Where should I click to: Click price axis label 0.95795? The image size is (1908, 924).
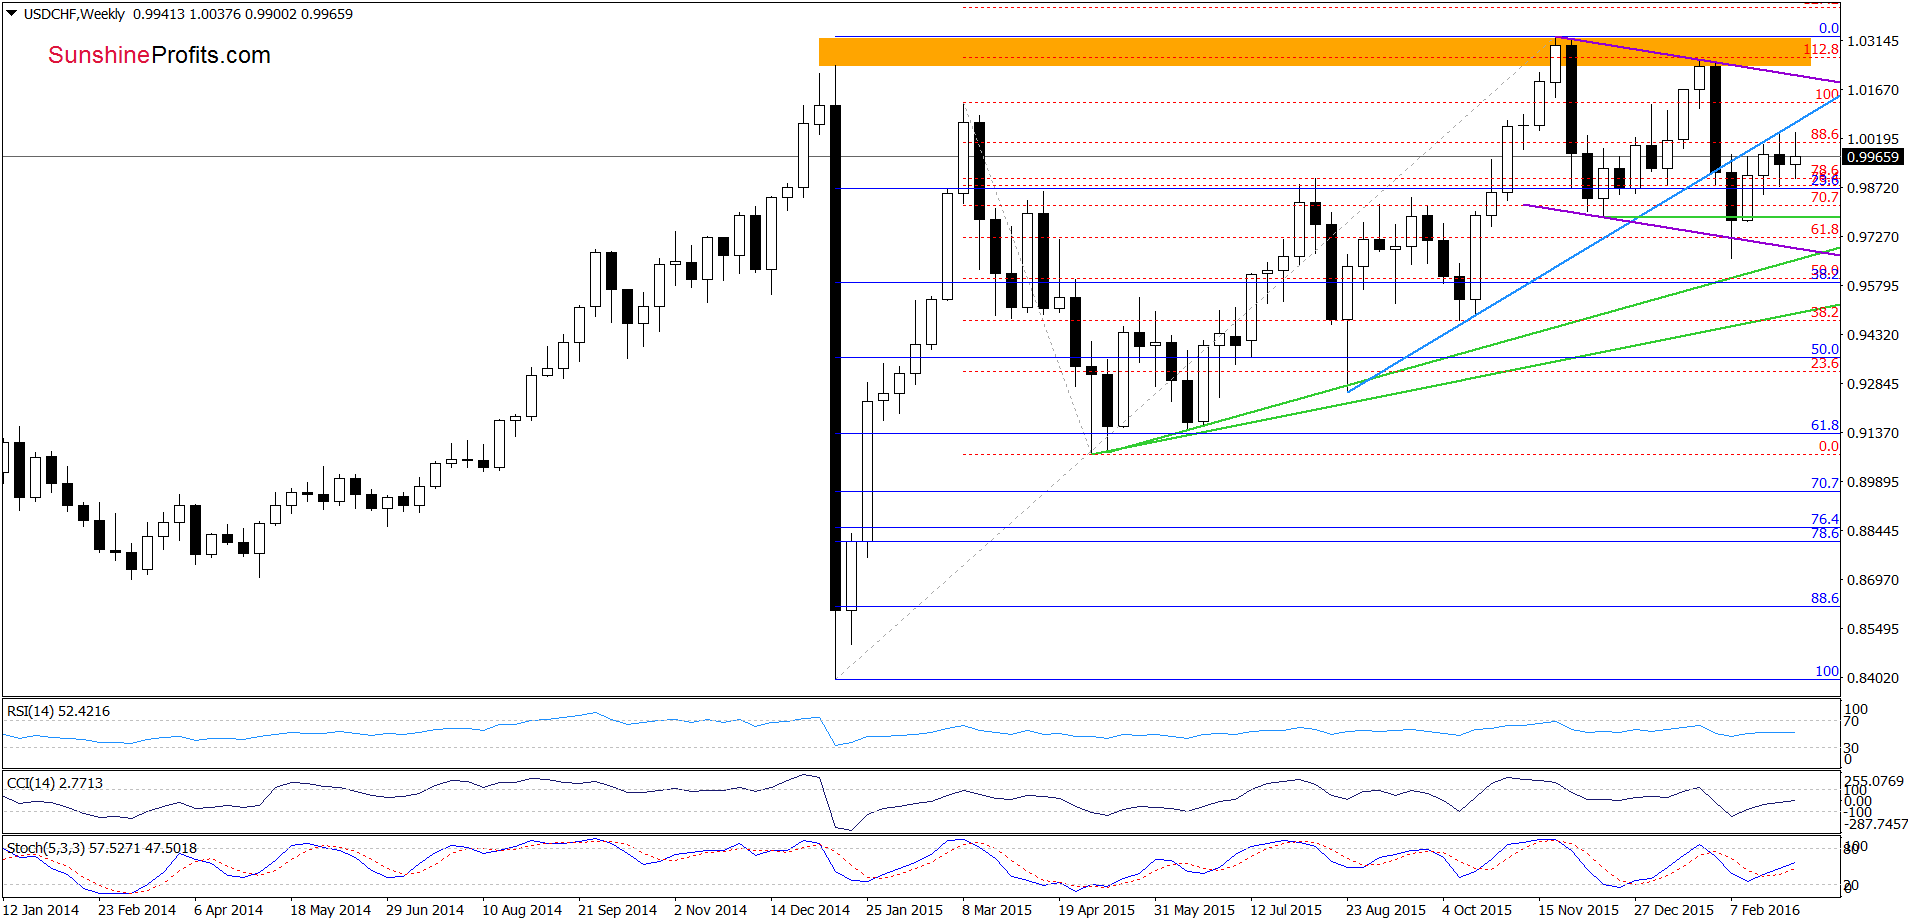[x=1873, y=286]
